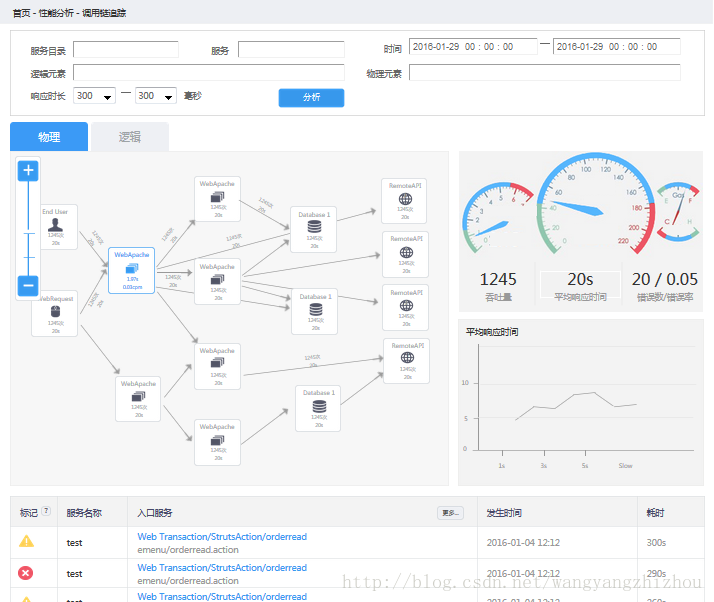Click the 服务目录 input field
Image resolution: width=714 pixels, height=602 pixels.
(x=126, y=50)
